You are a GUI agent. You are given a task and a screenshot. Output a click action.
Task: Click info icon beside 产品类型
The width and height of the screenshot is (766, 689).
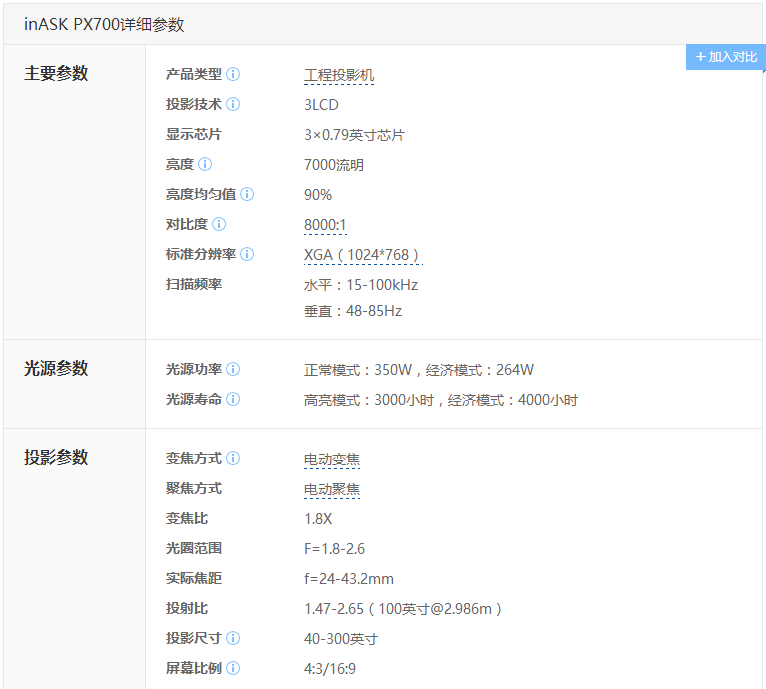(233, 74)
